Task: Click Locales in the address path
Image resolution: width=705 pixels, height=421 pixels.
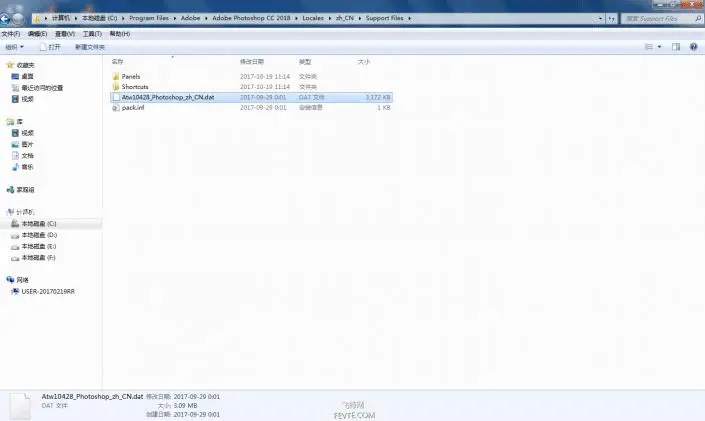Action: point(313,18)
